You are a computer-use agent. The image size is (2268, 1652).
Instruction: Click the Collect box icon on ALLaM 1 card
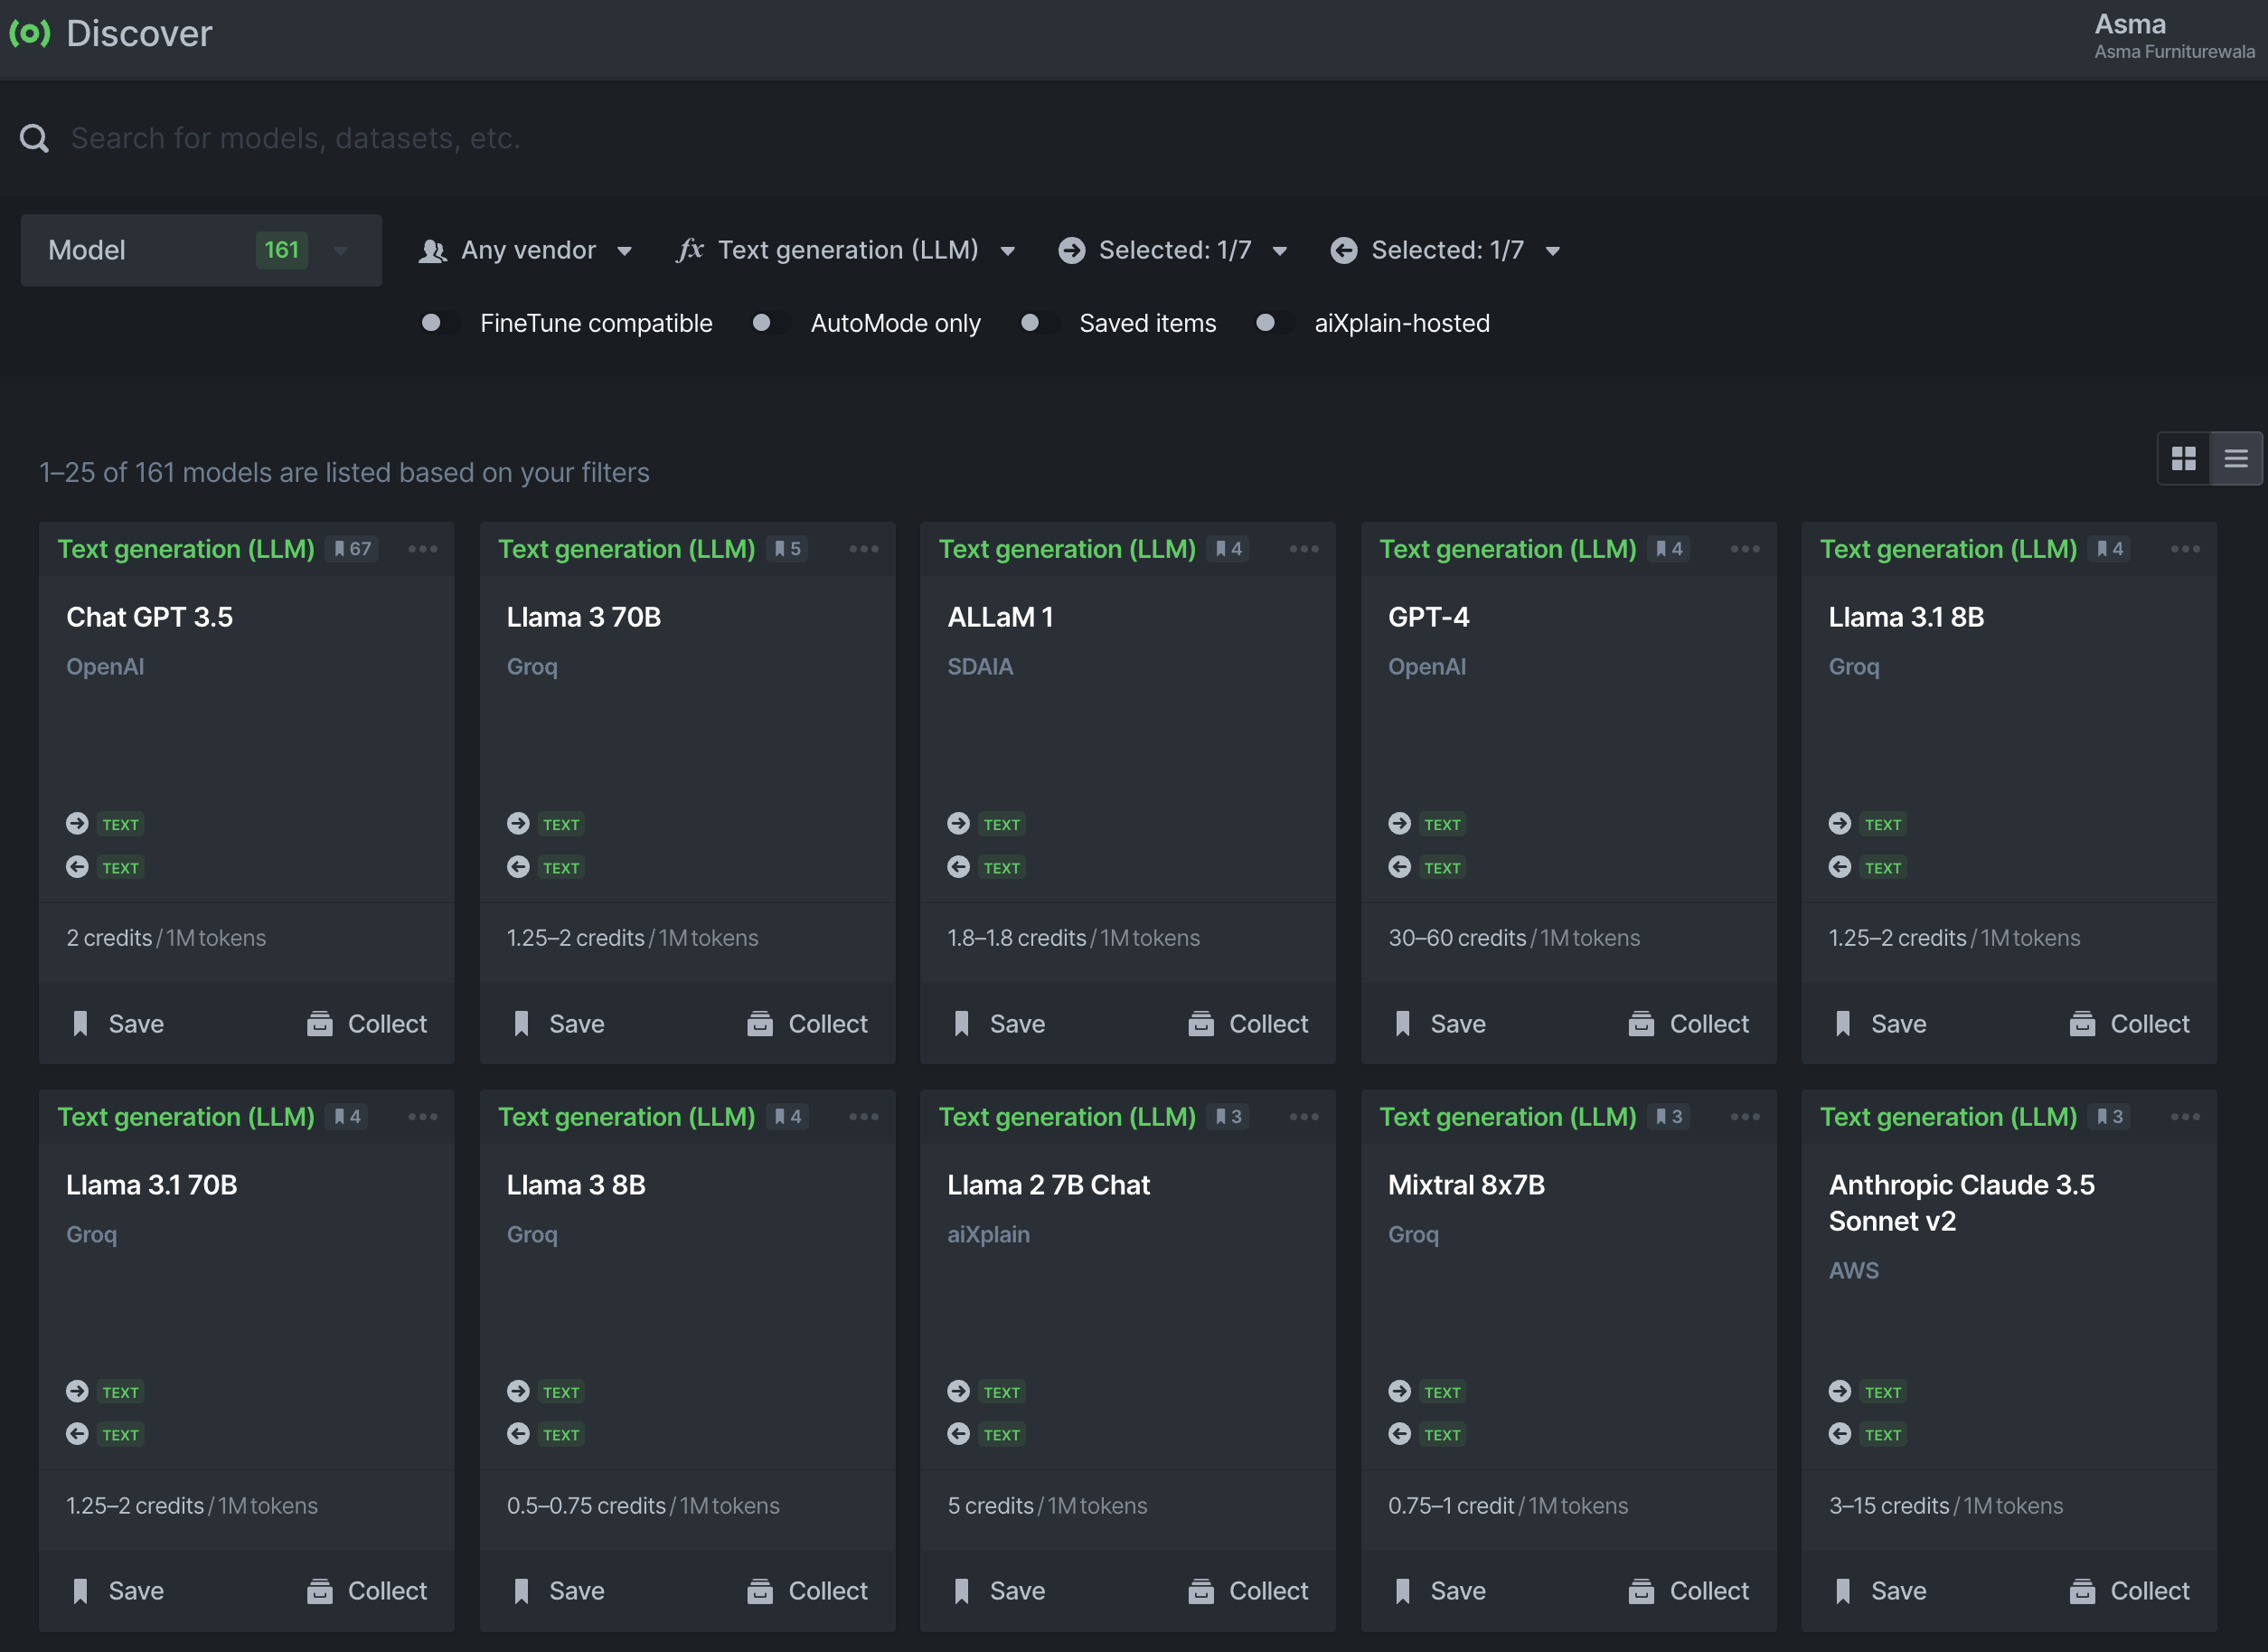(x=1201, y=1024)
